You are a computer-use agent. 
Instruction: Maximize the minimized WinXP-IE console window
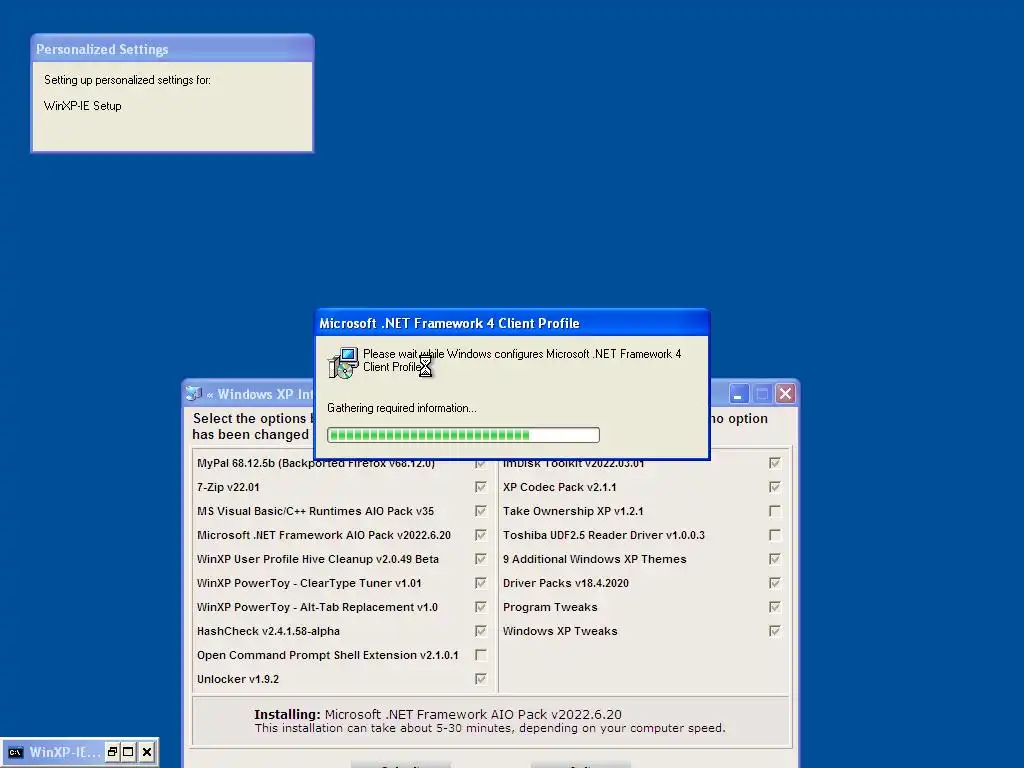[129, 752]
